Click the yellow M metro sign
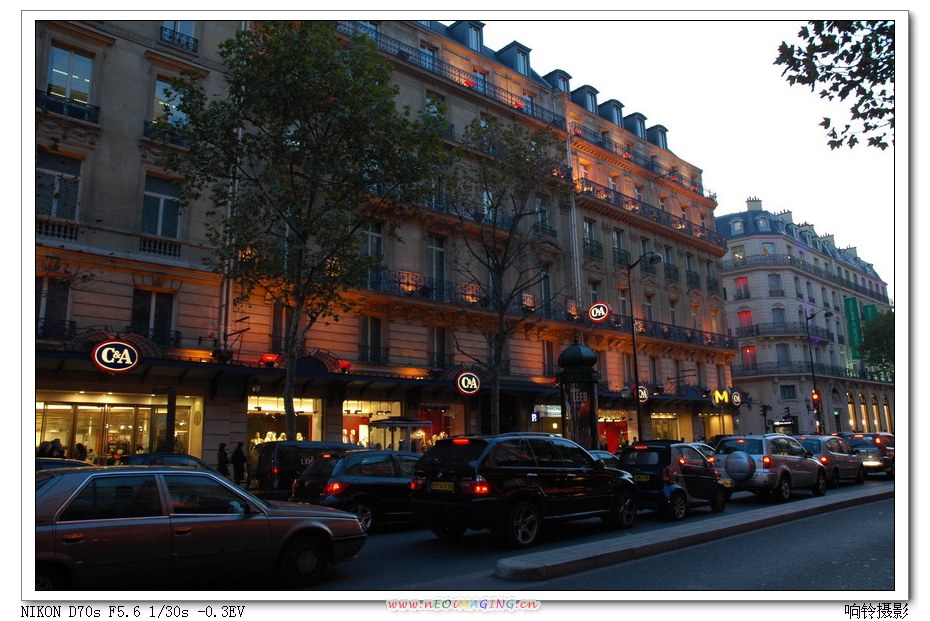 coord(720,397)
